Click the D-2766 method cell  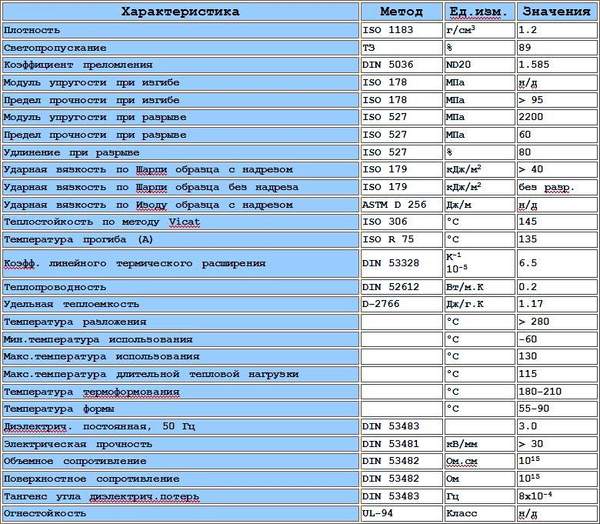click(x=401, y=304)
